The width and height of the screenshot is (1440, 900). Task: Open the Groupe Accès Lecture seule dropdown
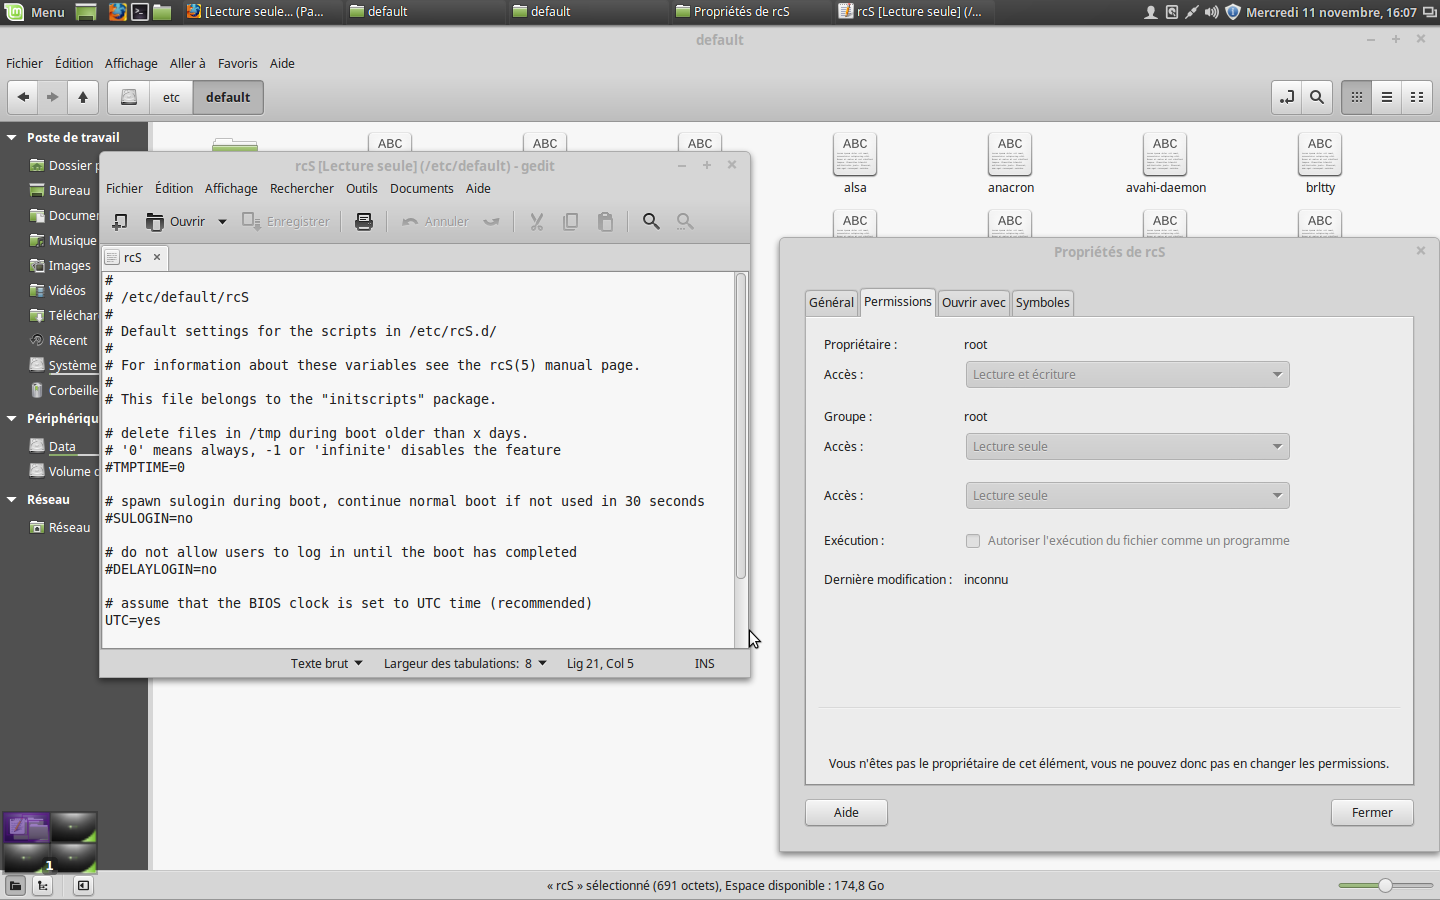pos(1127,446)
